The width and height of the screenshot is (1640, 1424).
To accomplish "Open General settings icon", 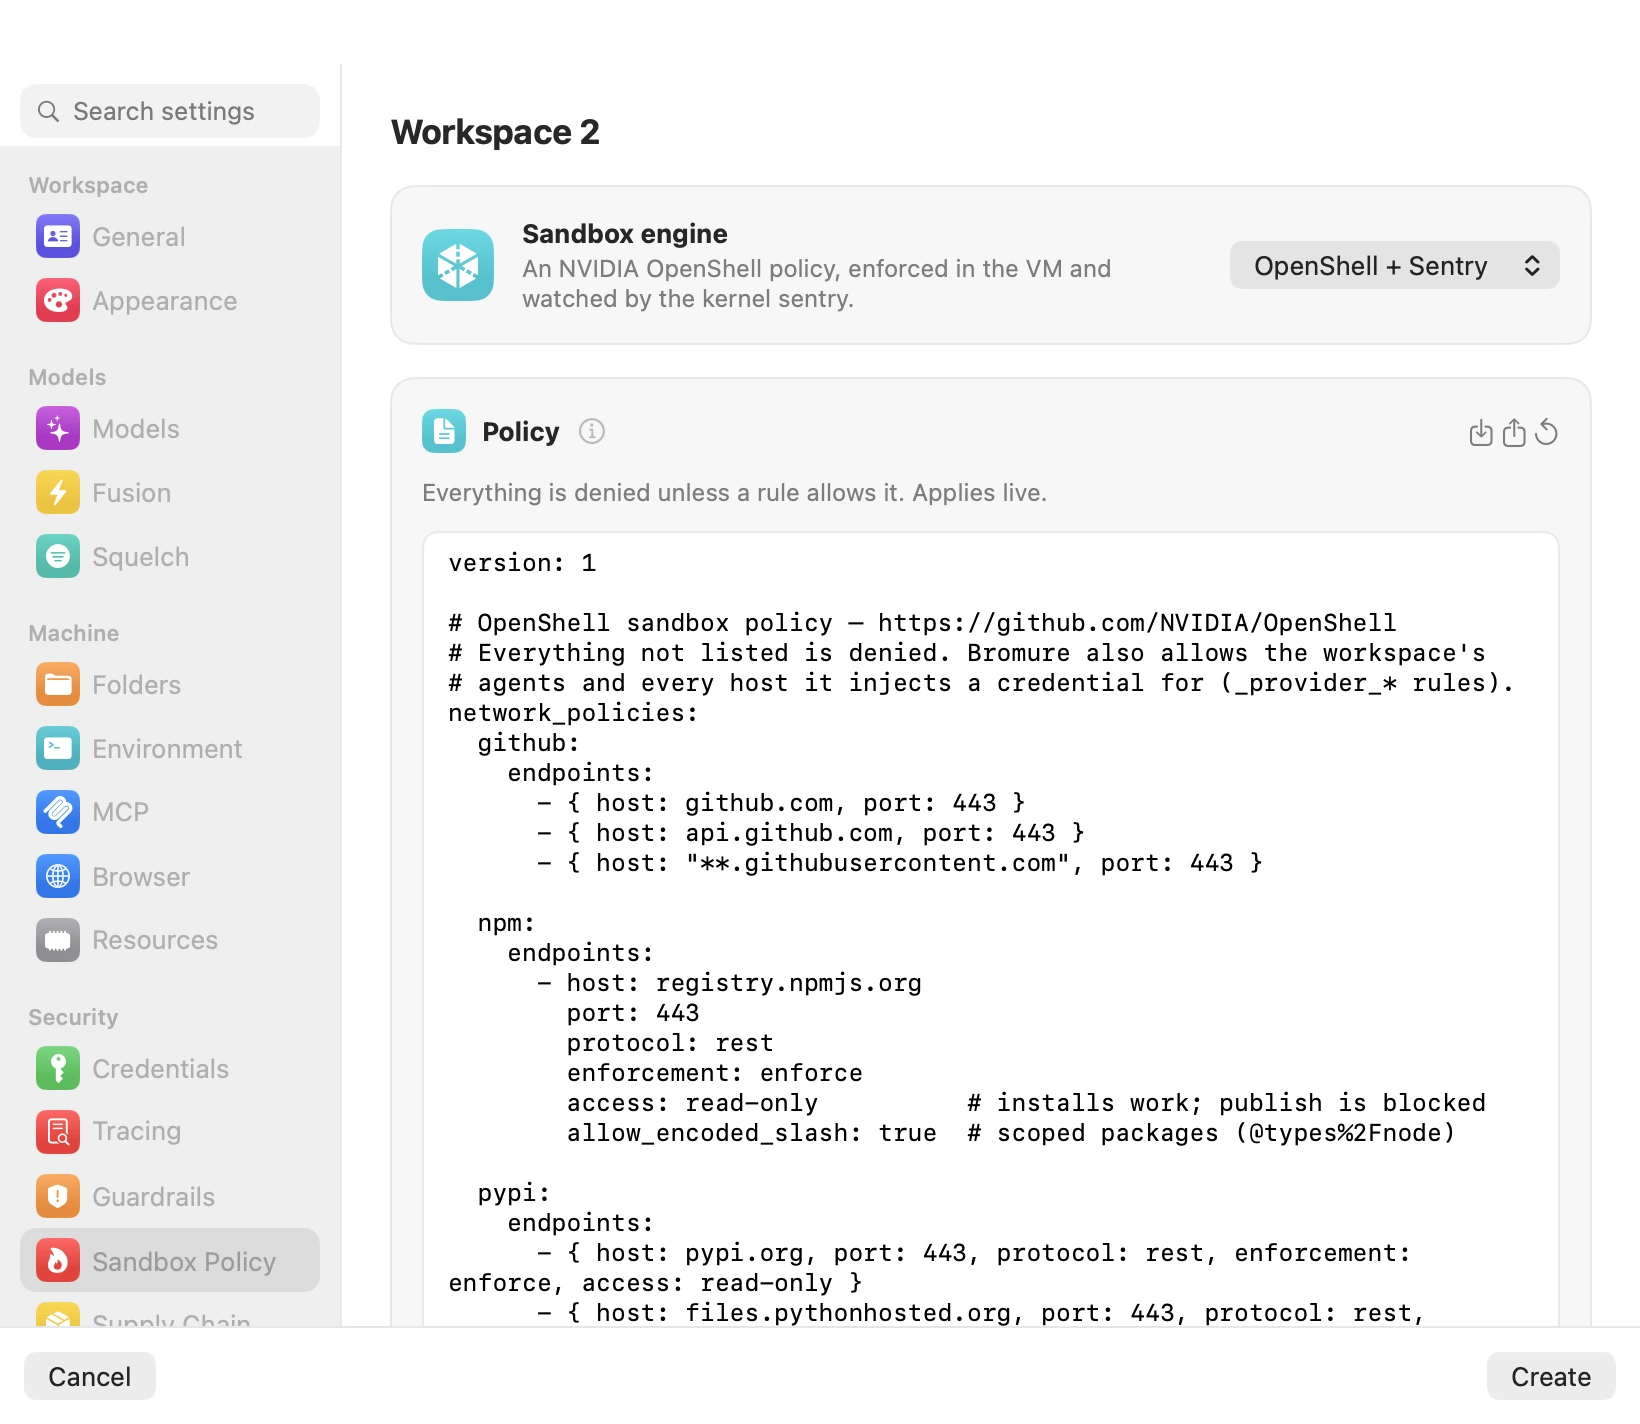I will coord(58,237).
